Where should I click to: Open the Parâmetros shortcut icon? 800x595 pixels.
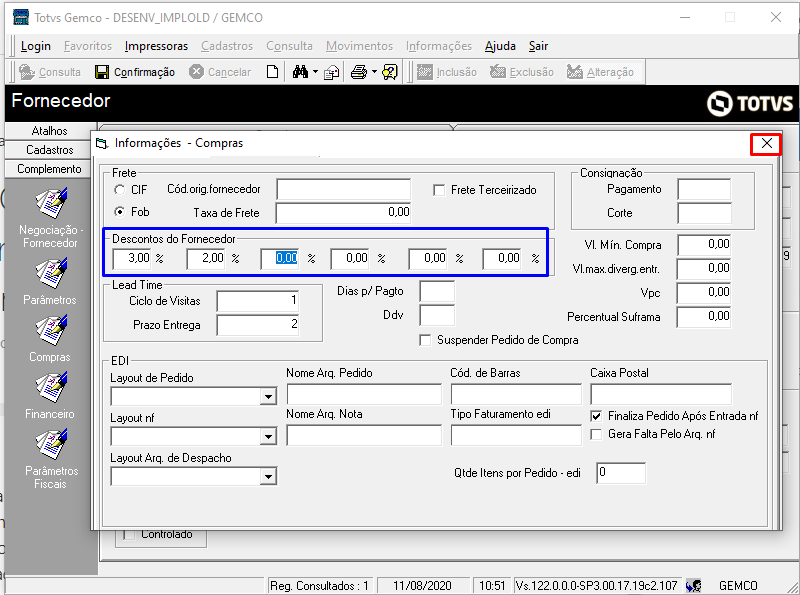coord(52,273)
